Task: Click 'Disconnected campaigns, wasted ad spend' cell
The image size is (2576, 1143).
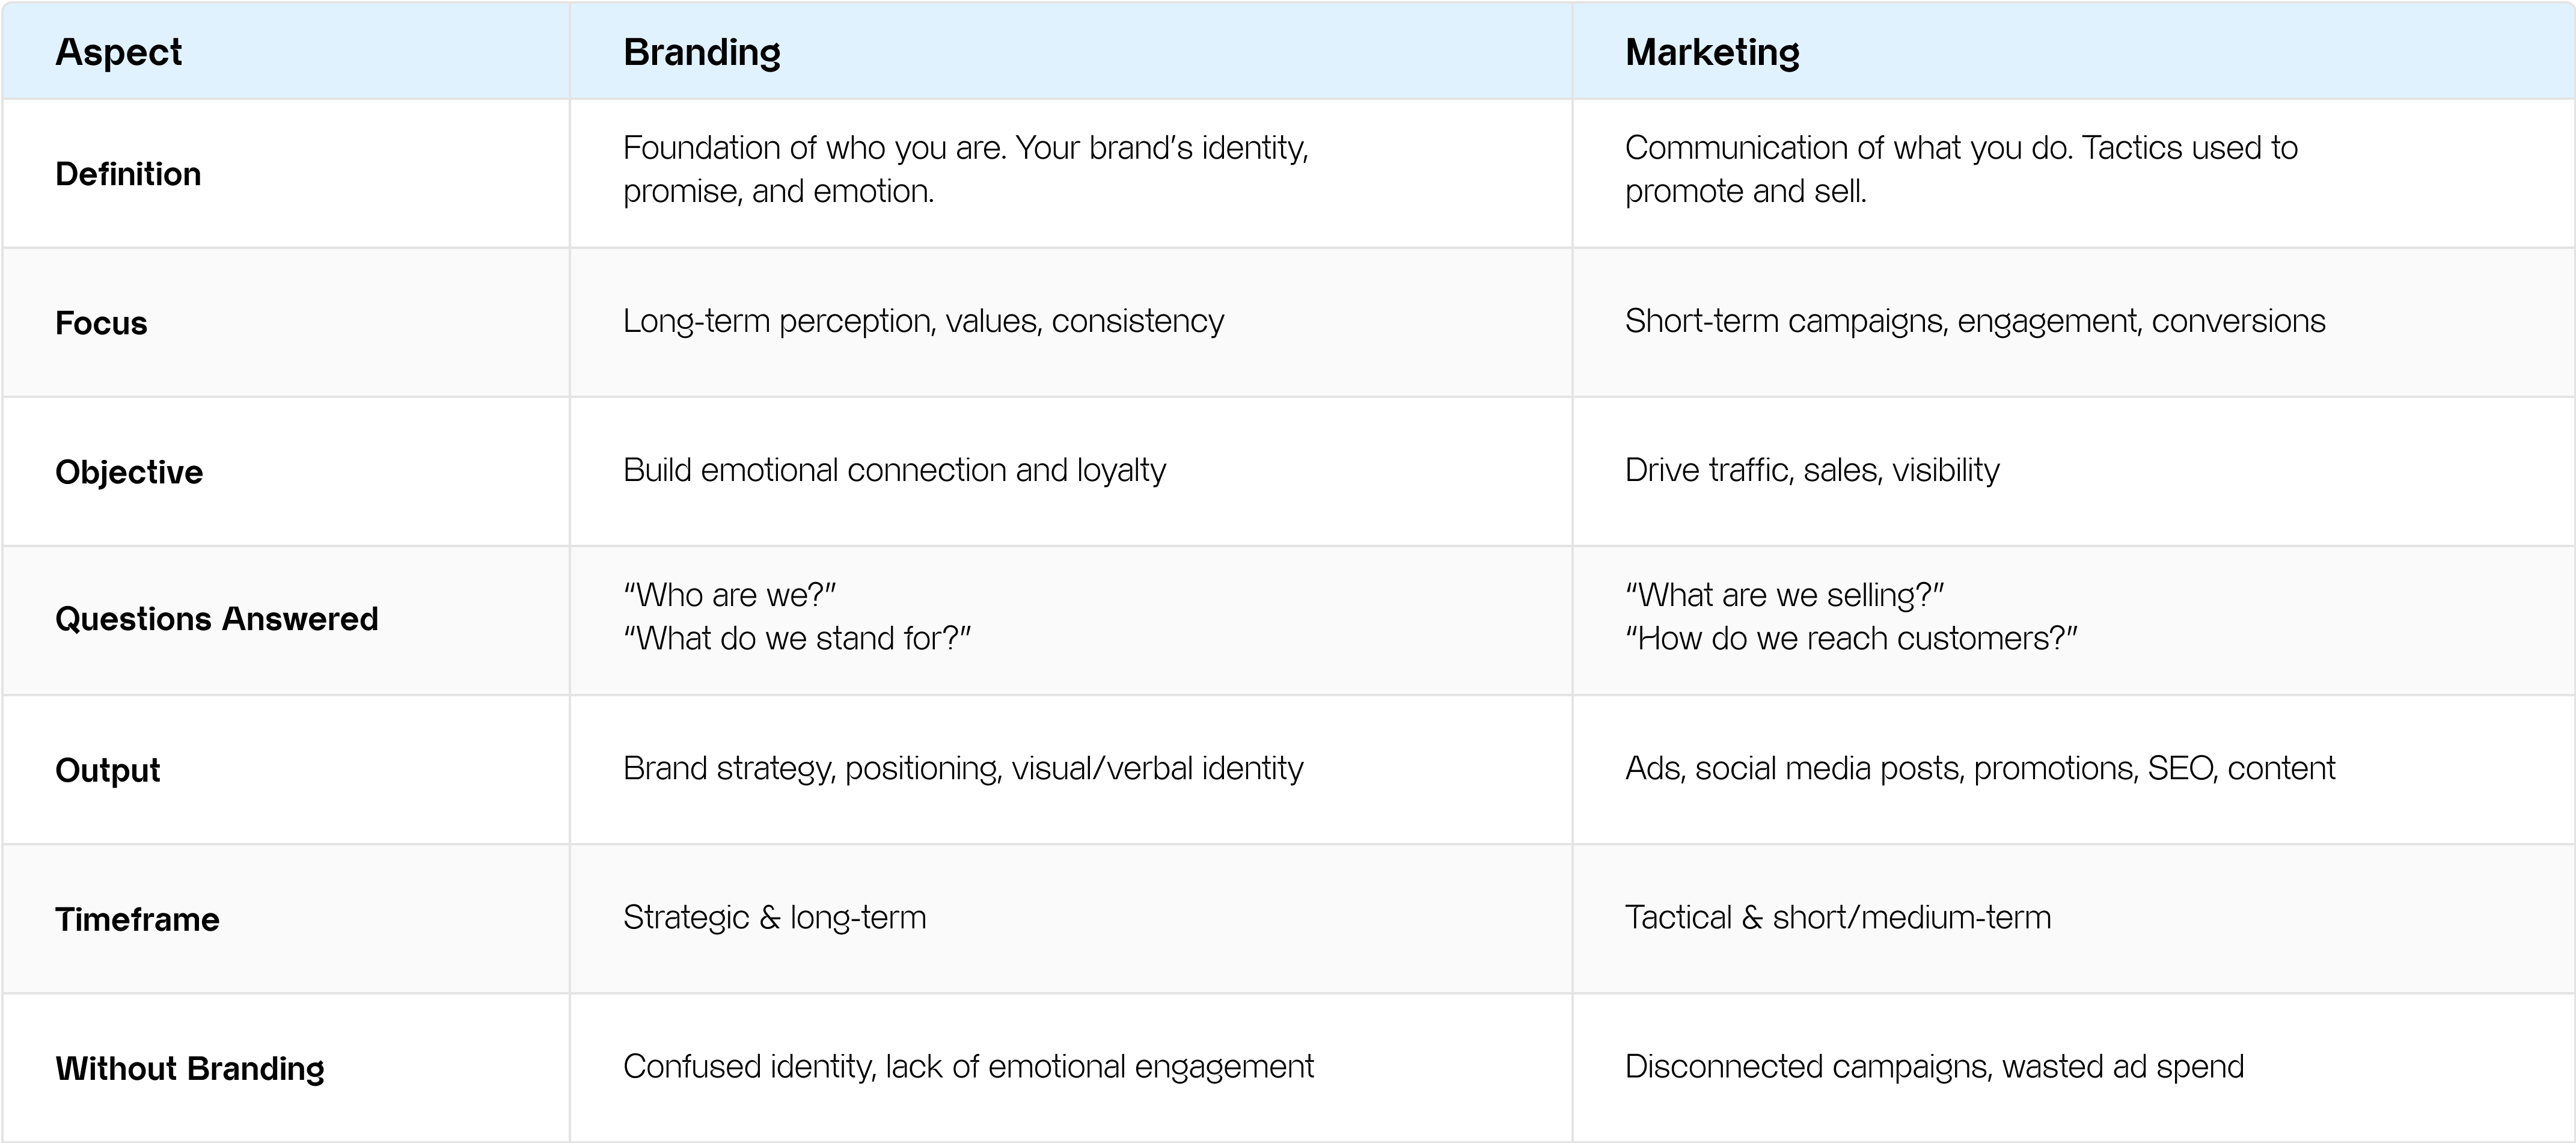Action: click(x=2073, y=1067)
